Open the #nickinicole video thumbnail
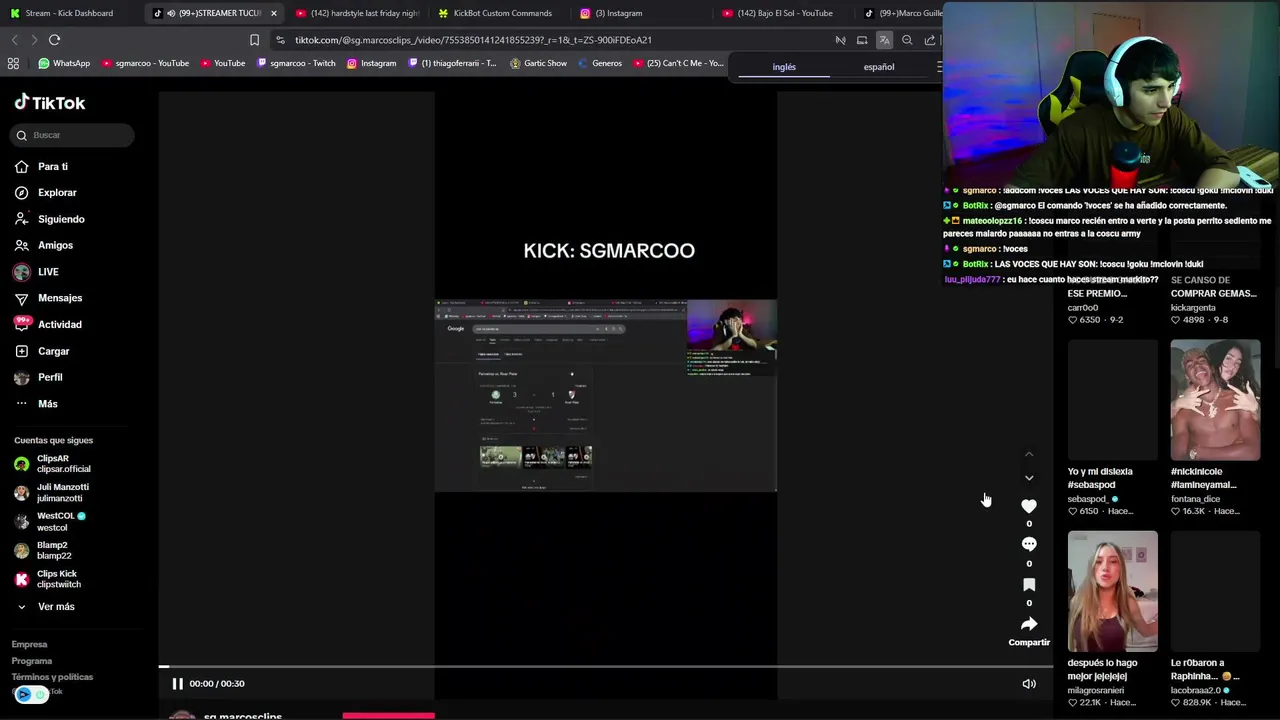 click(1215, 400)
